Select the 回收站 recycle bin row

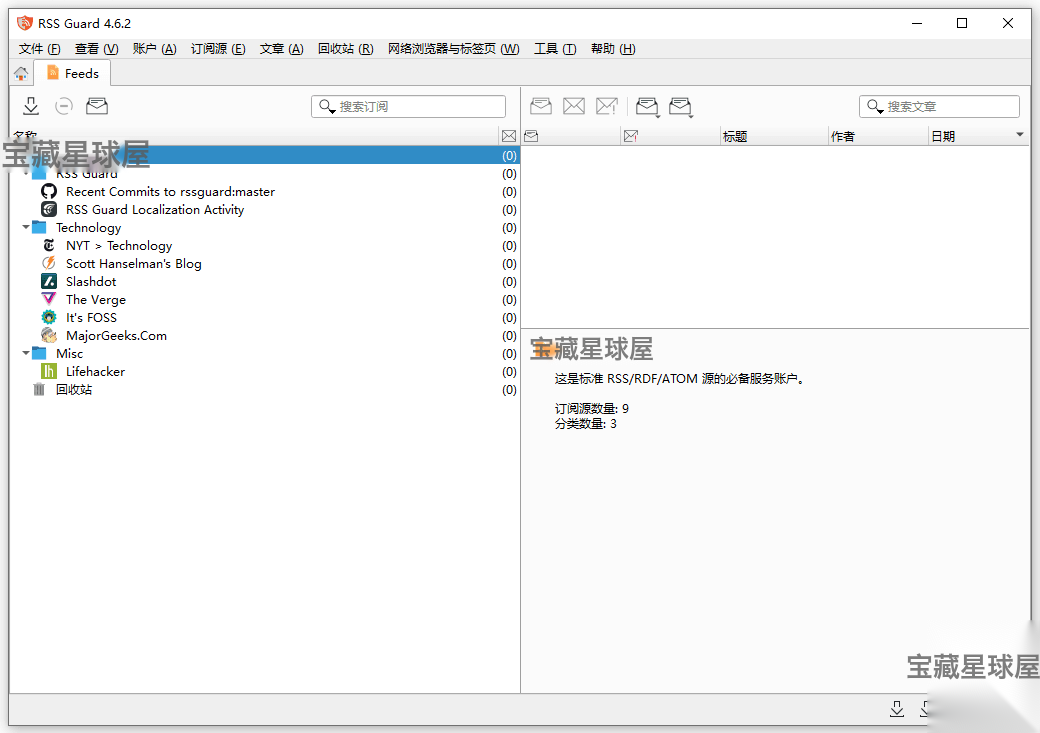pyautogui.click(x=264, y=389)
